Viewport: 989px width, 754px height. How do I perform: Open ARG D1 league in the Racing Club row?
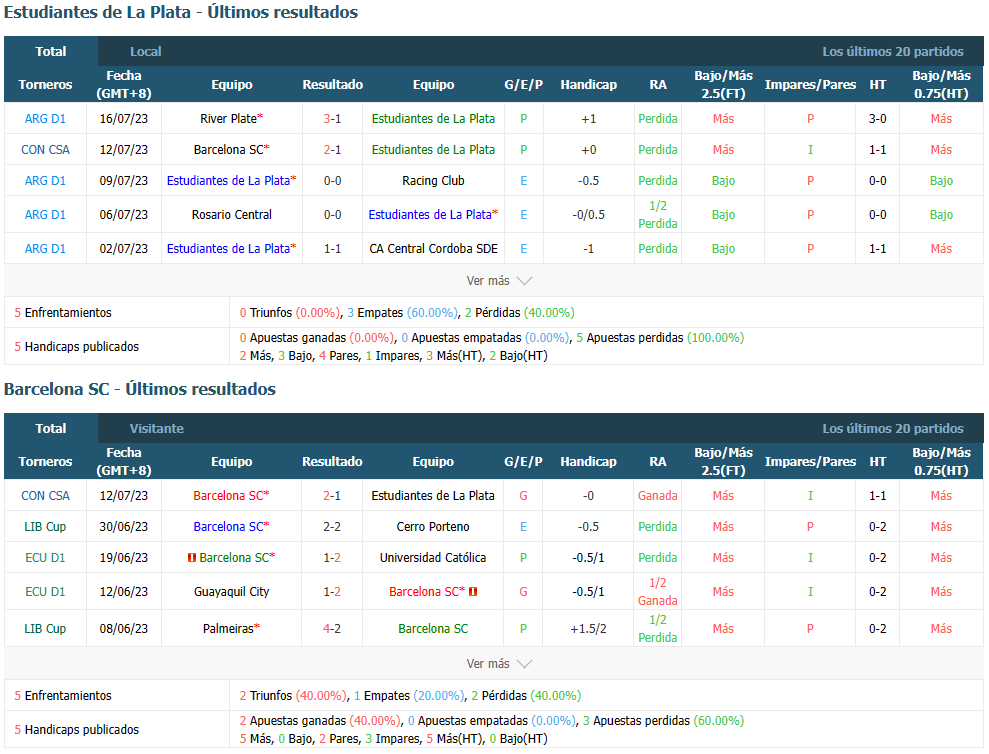(x=45, y=180)
